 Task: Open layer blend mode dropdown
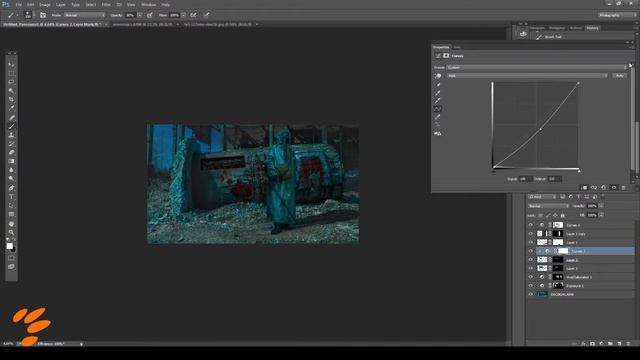[x=548, y=206]
